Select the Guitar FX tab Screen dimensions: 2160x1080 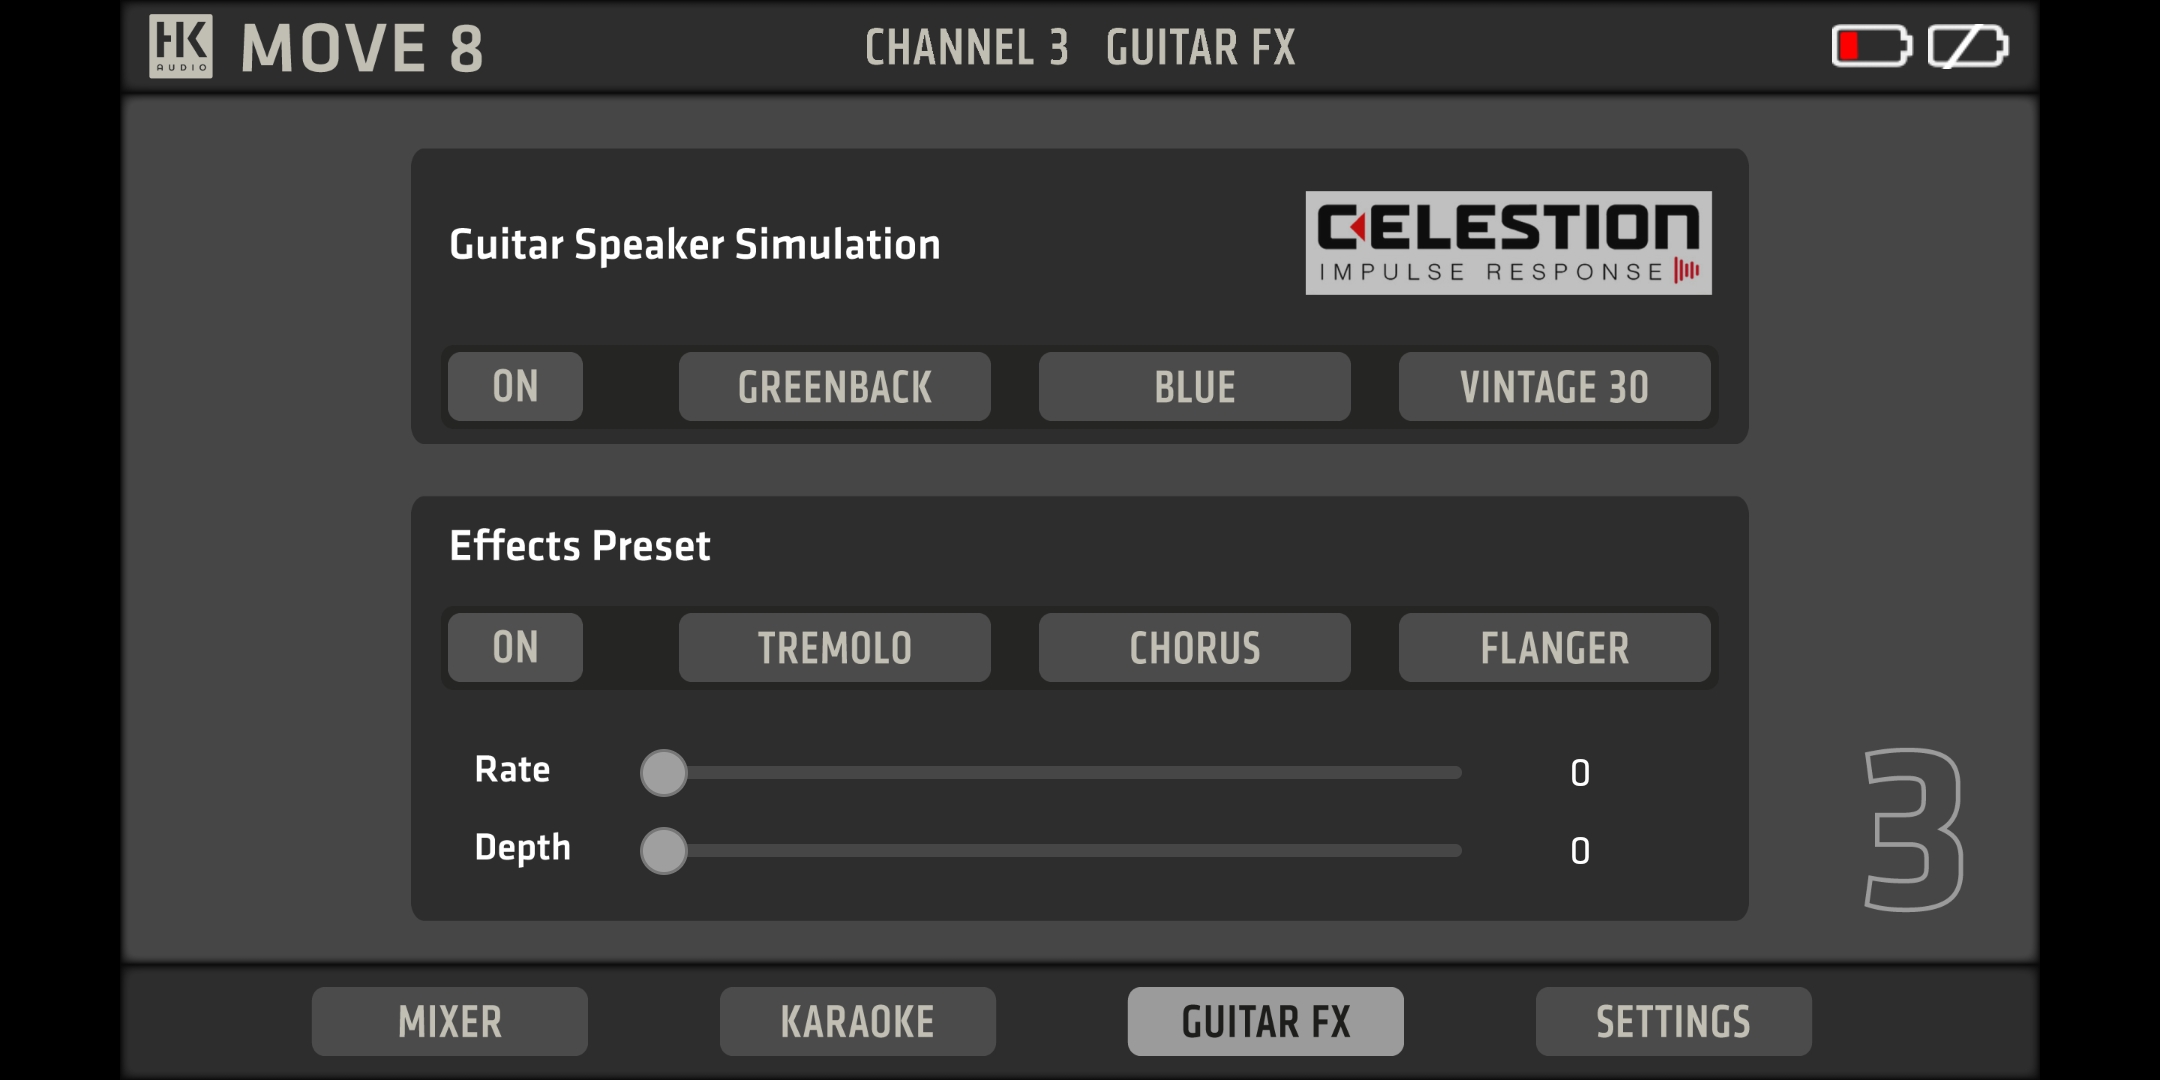pyautogui.click(x=1265, y=1022)
